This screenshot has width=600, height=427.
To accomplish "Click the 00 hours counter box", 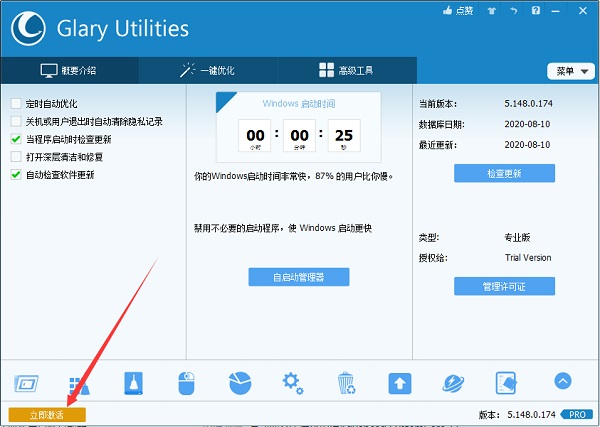I will click(x=255, y=135).
